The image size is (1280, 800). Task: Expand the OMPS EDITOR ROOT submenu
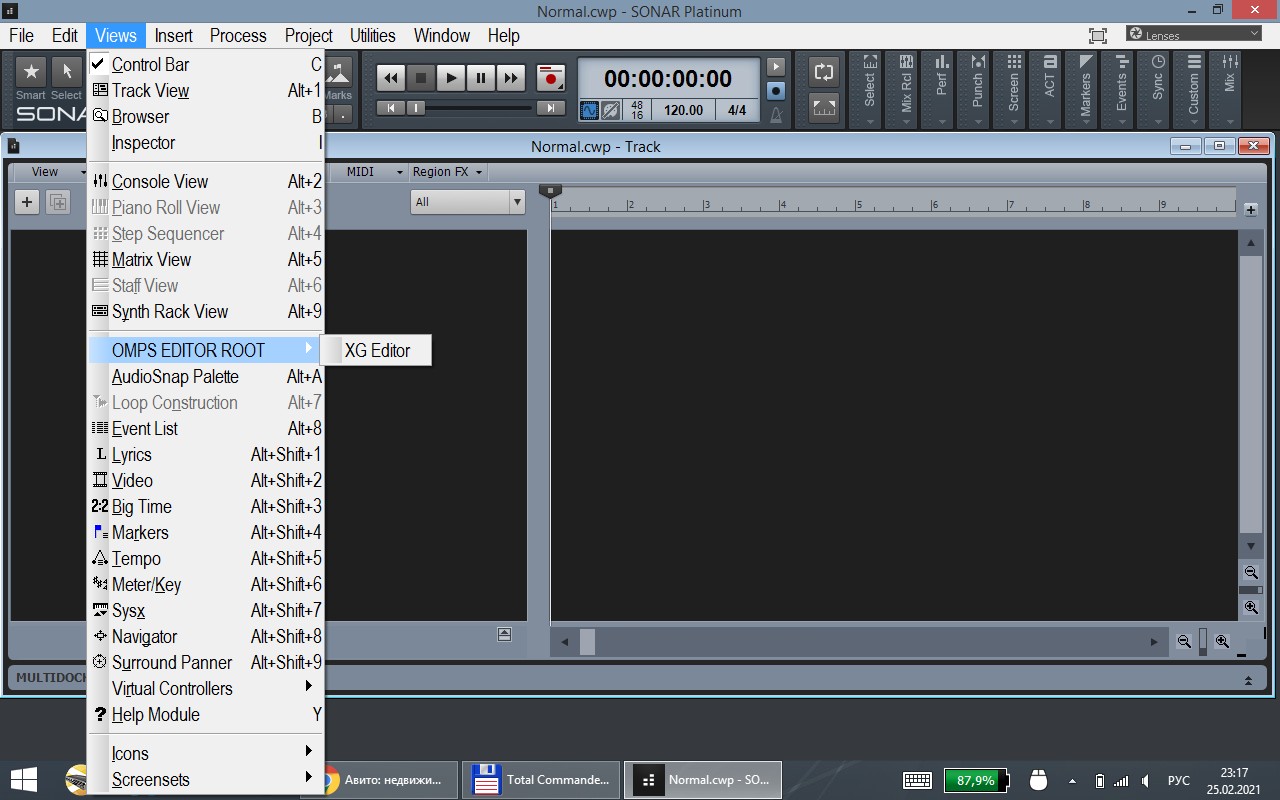tap(206, 350)
